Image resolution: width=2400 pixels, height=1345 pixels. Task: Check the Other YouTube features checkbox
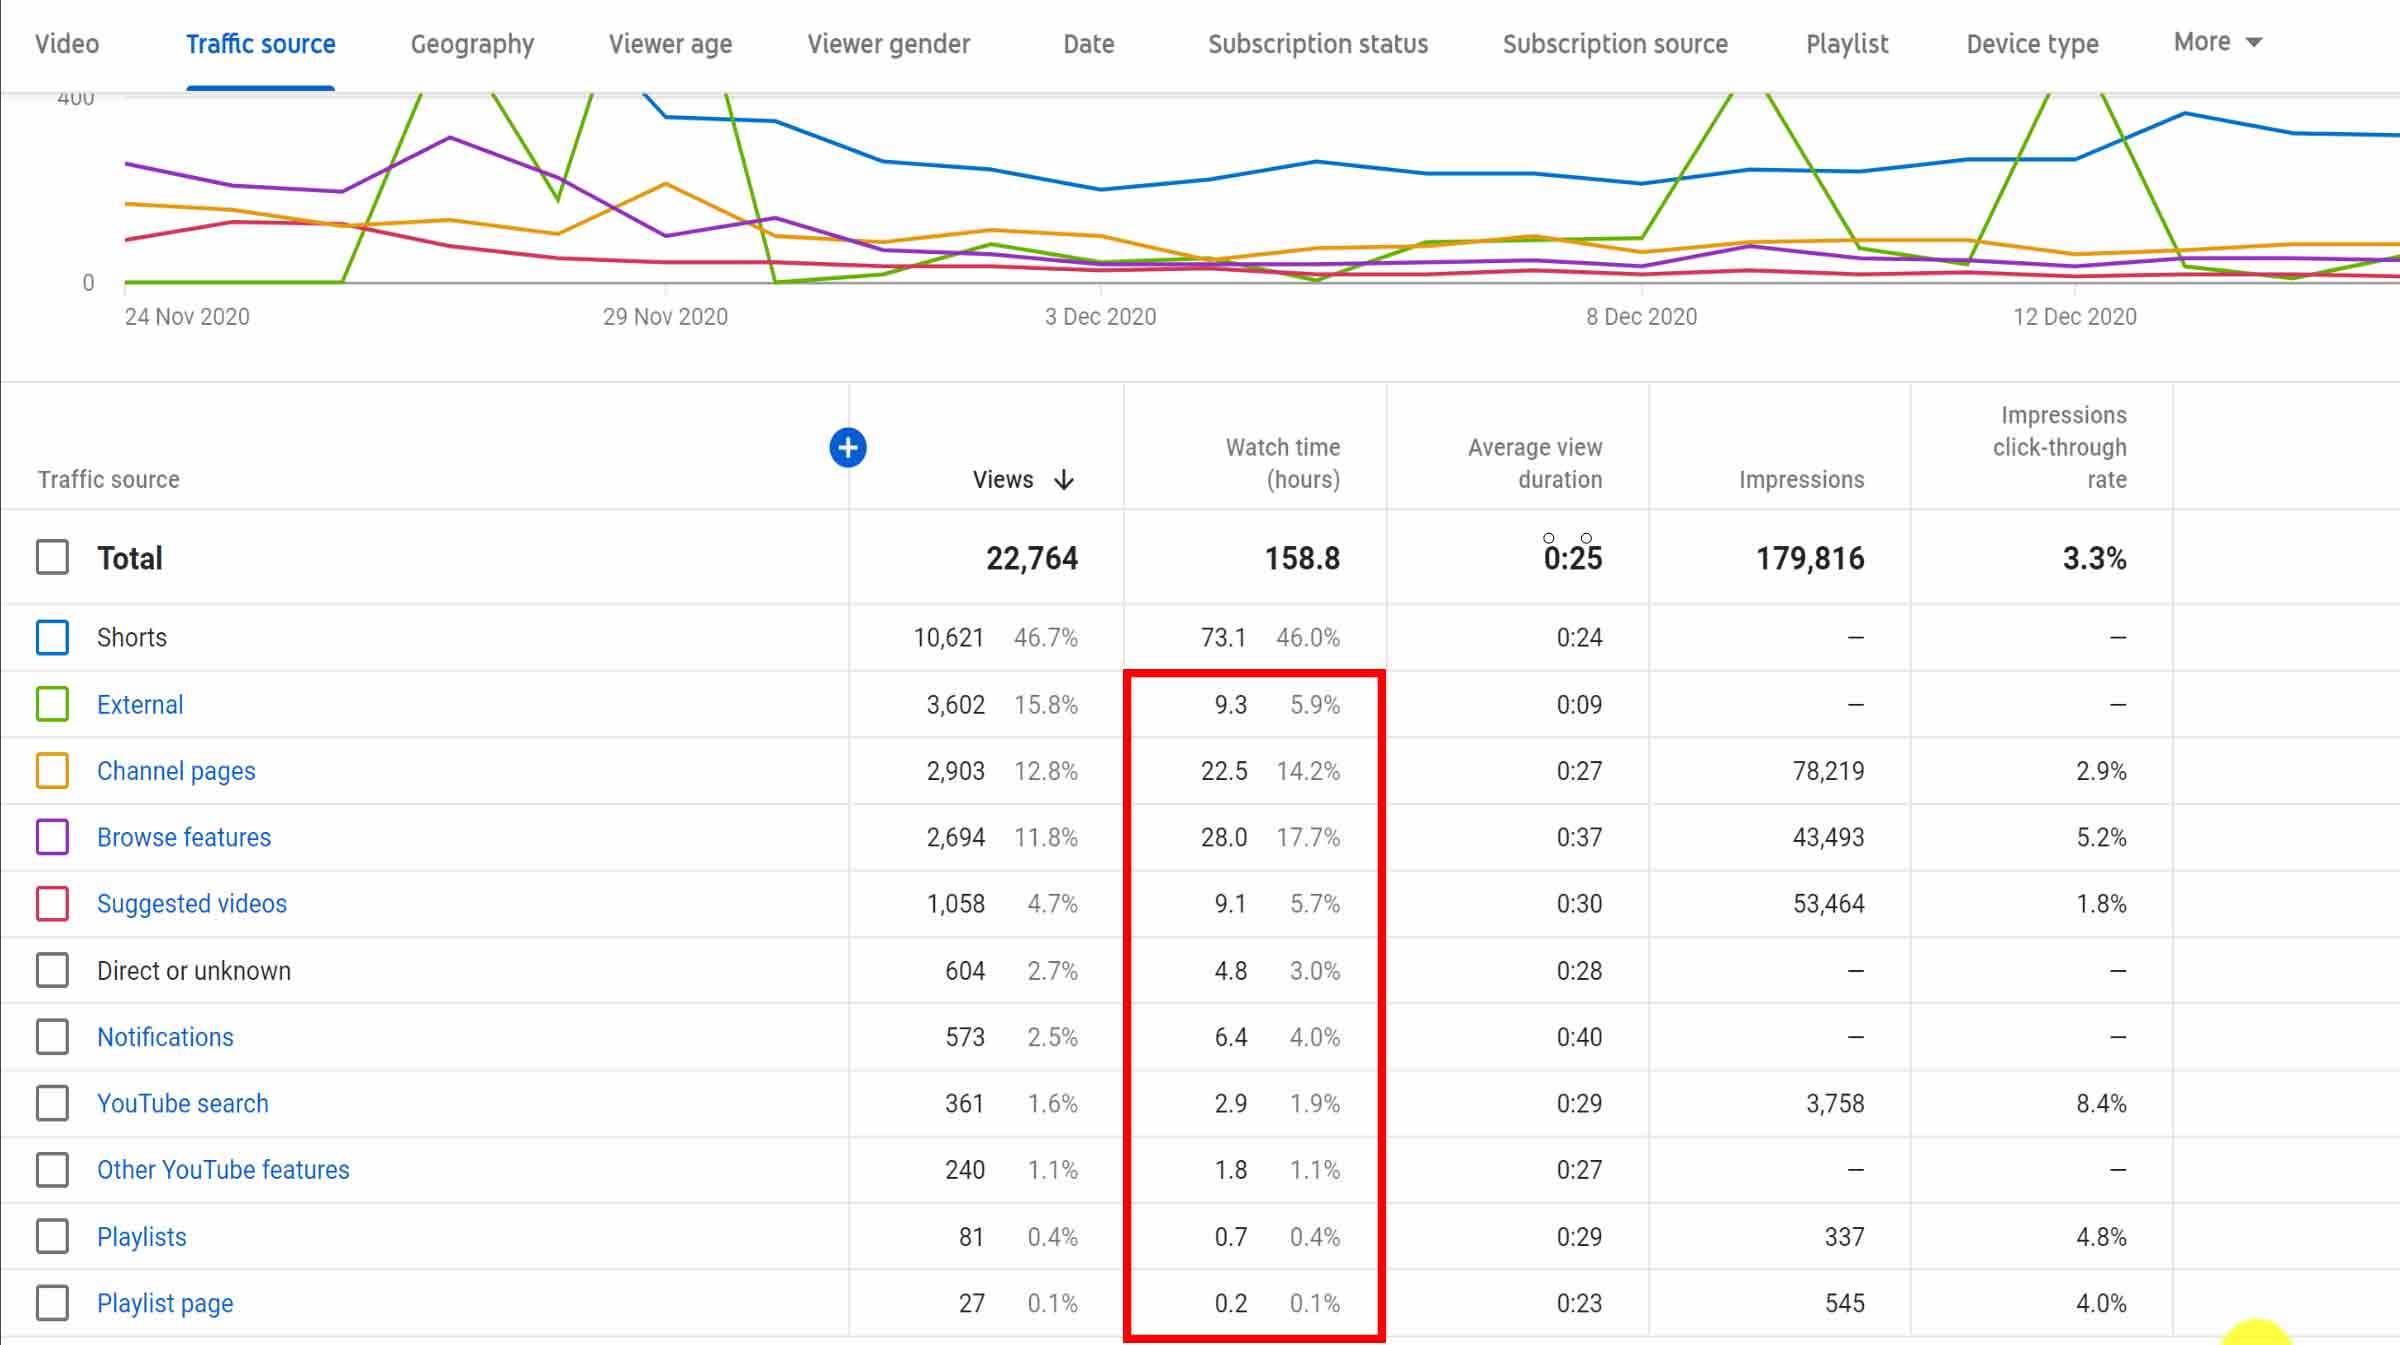point(52,1169)
